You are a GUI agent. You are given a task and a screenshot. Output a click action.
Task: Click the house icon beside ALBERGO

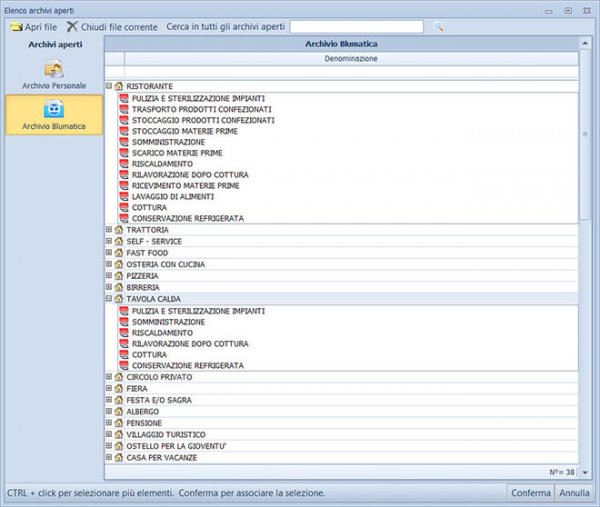pos(119,411)
